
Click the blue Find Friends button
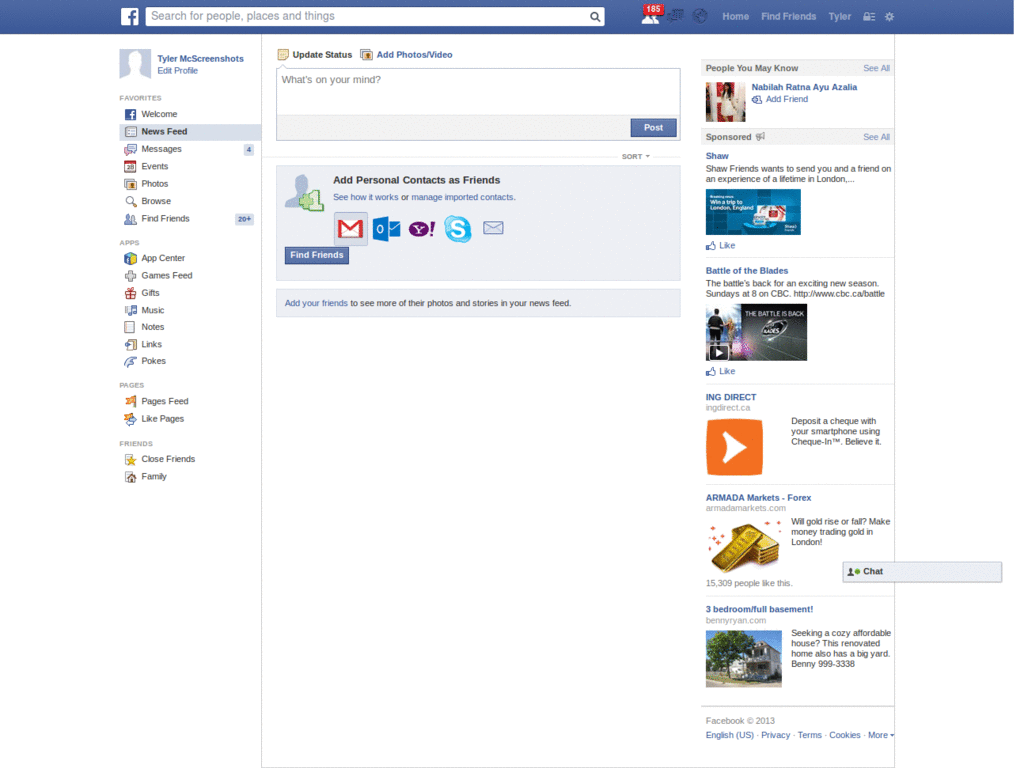pos(317,255)
